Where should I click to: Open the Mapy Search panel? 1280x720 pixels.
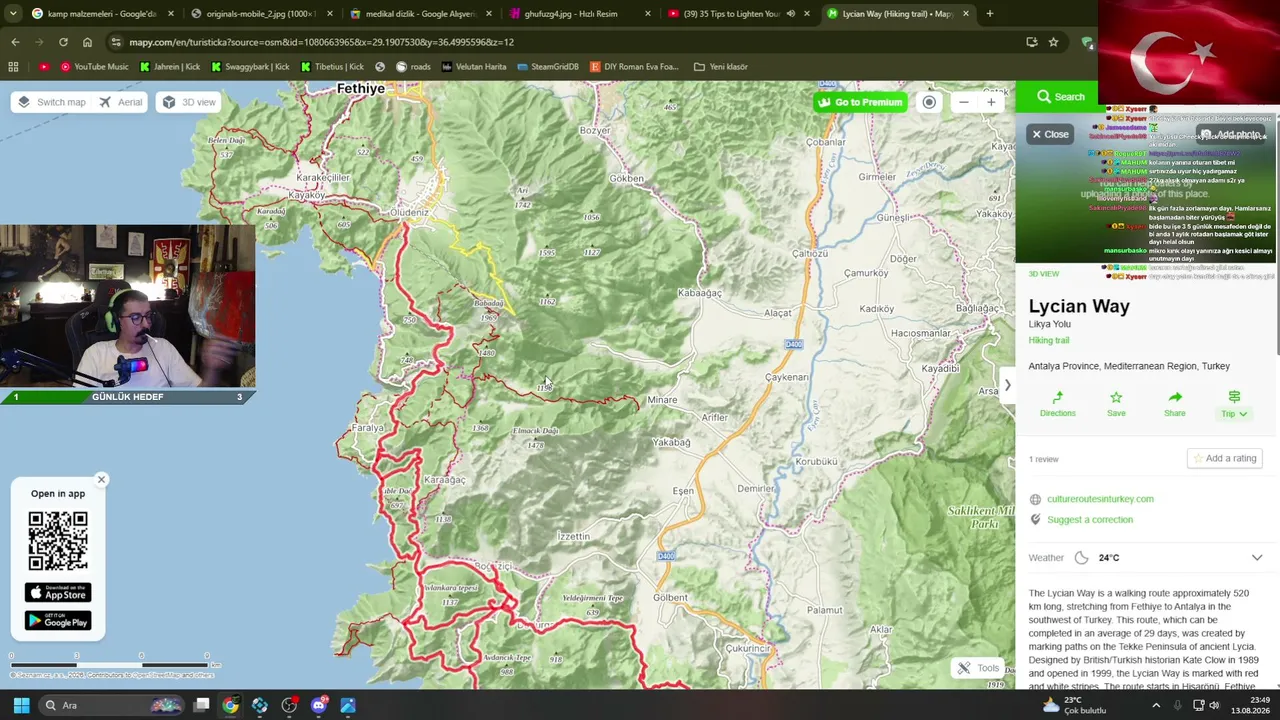[x=1060, y=97]
